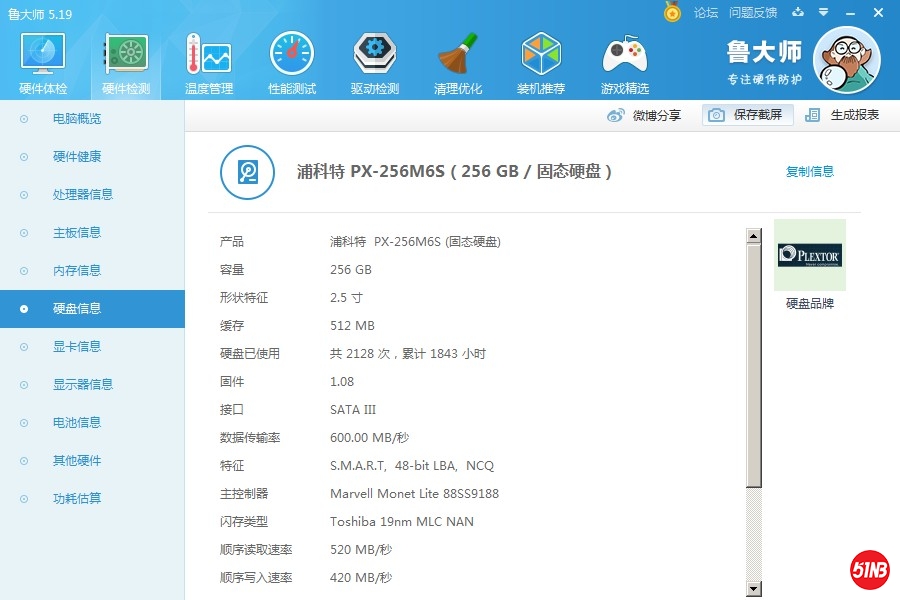The width and height of the screenshot is (900, 600).
Task: Click the vertical scrollbar thumb
Action: point(754,365)
